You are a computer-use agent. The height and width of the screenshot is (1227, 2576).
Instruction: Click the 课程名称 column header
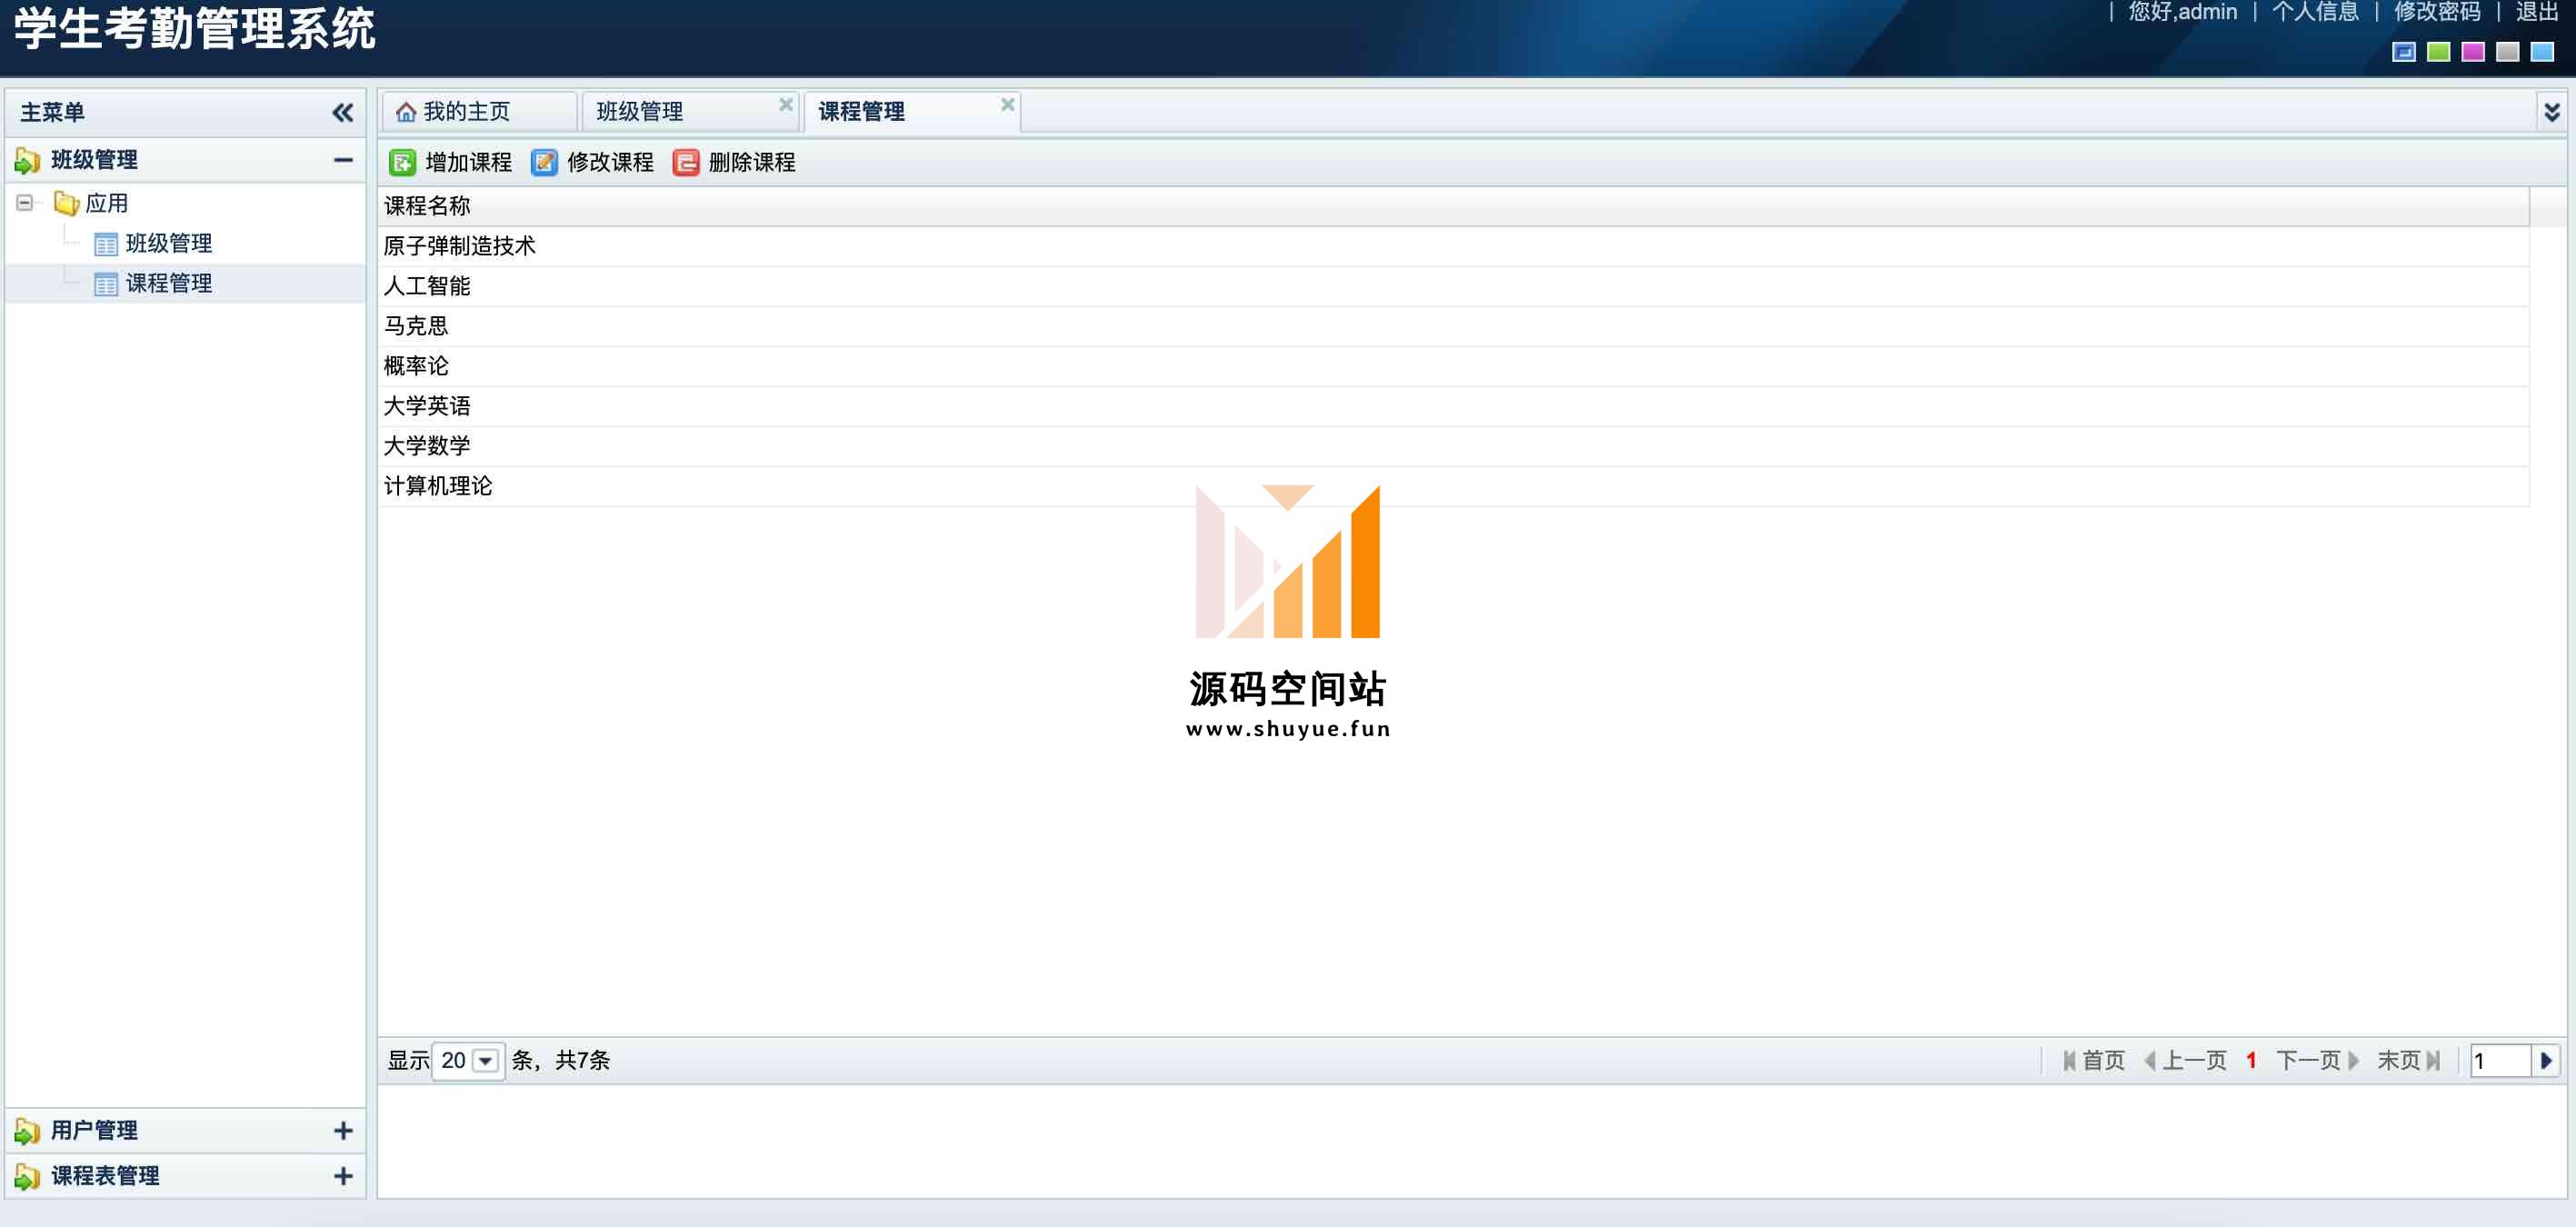pyautogui.click(x=1453, y=206)
